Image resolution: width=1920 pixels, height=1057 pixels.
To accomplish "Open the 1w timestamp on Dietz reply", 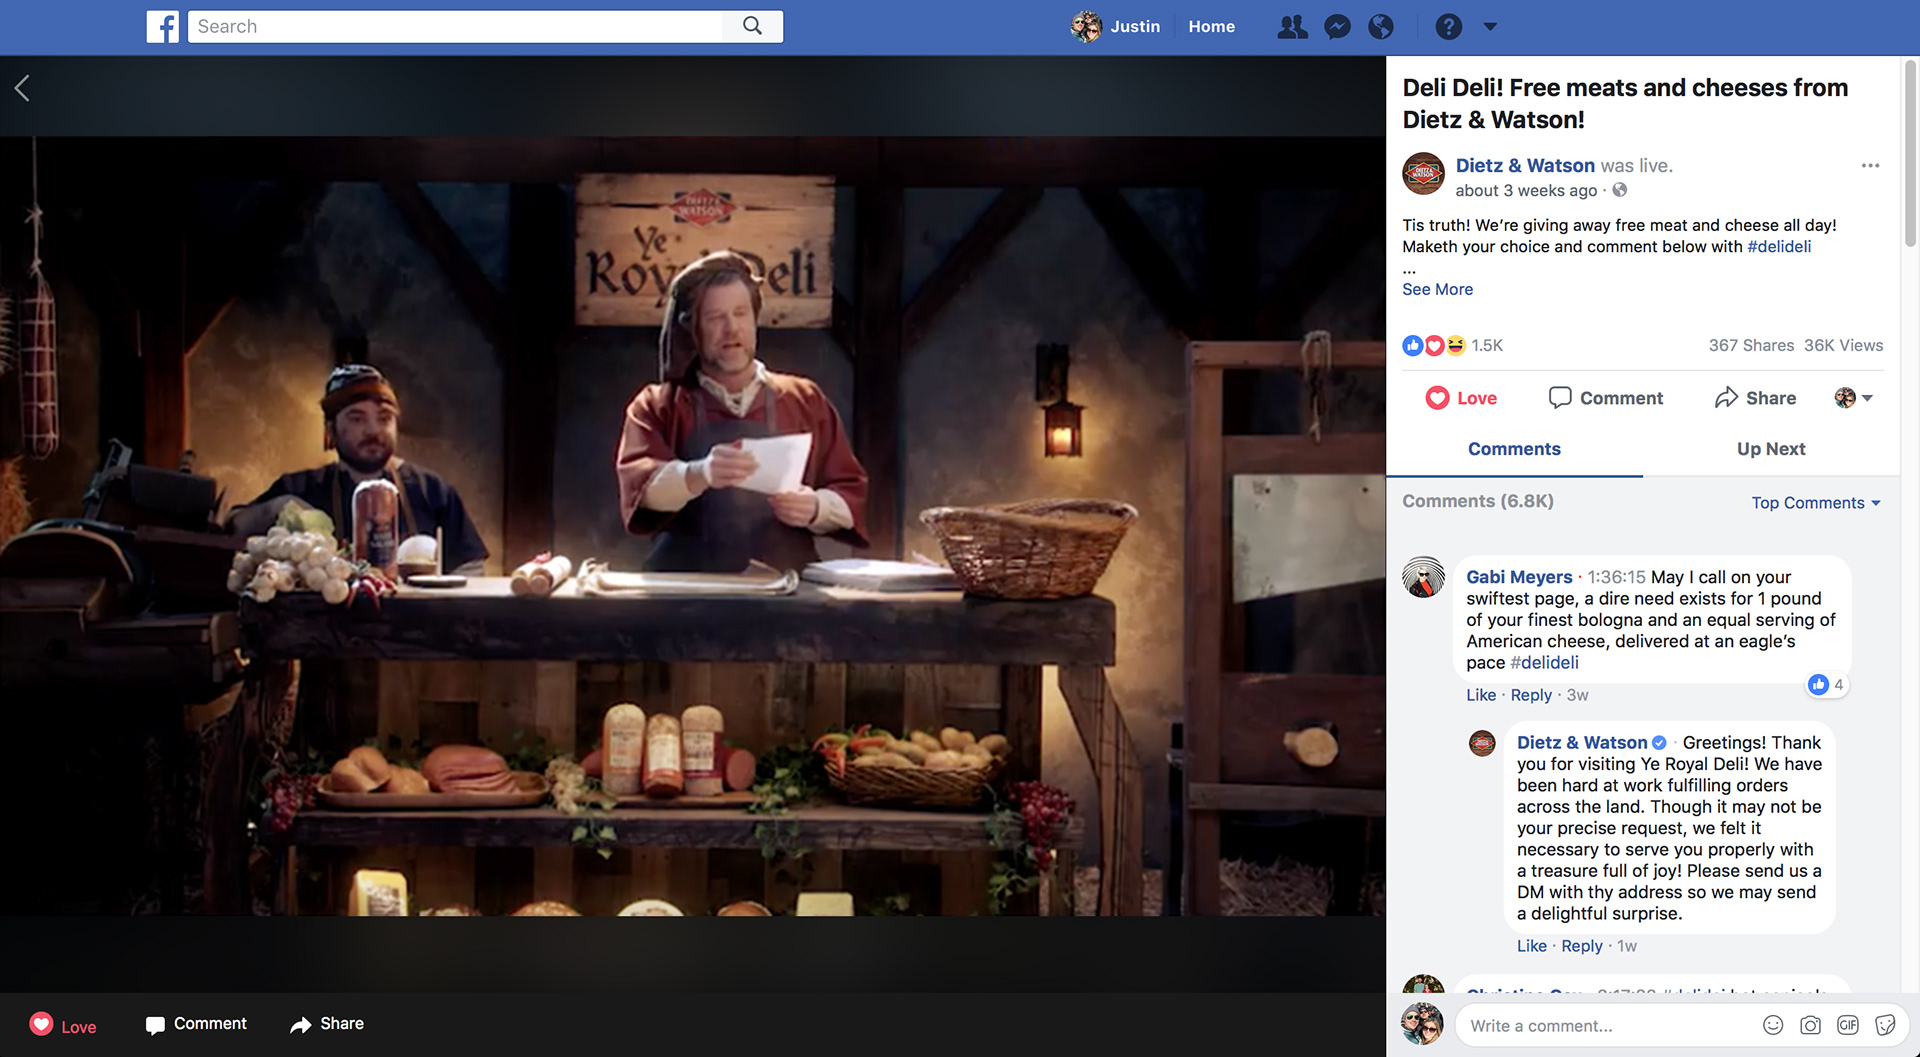I will tap(1627, 946).
